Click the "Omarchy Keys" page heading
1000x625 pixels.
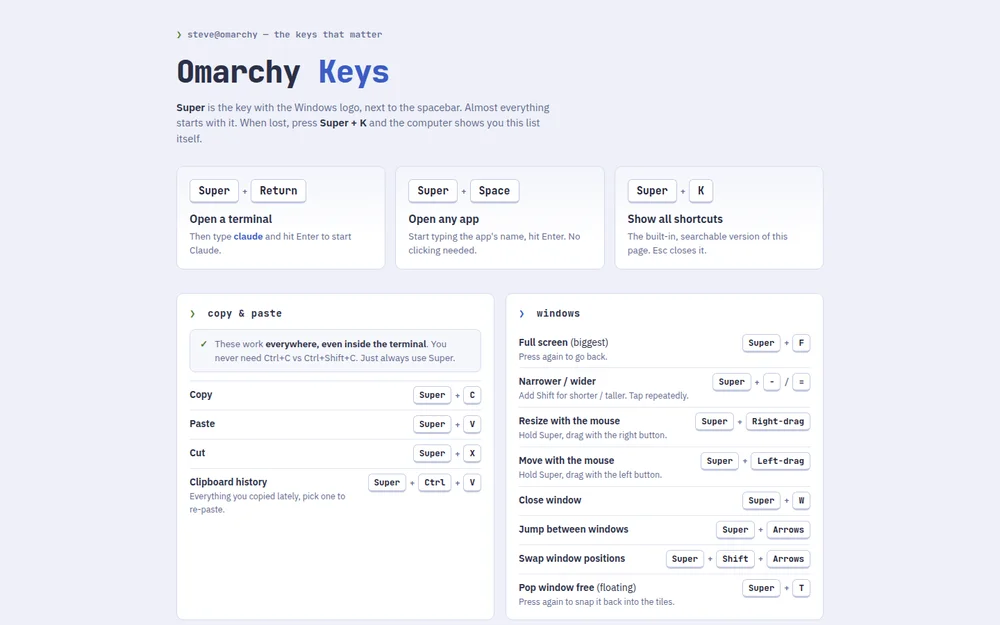click(283, 71)
